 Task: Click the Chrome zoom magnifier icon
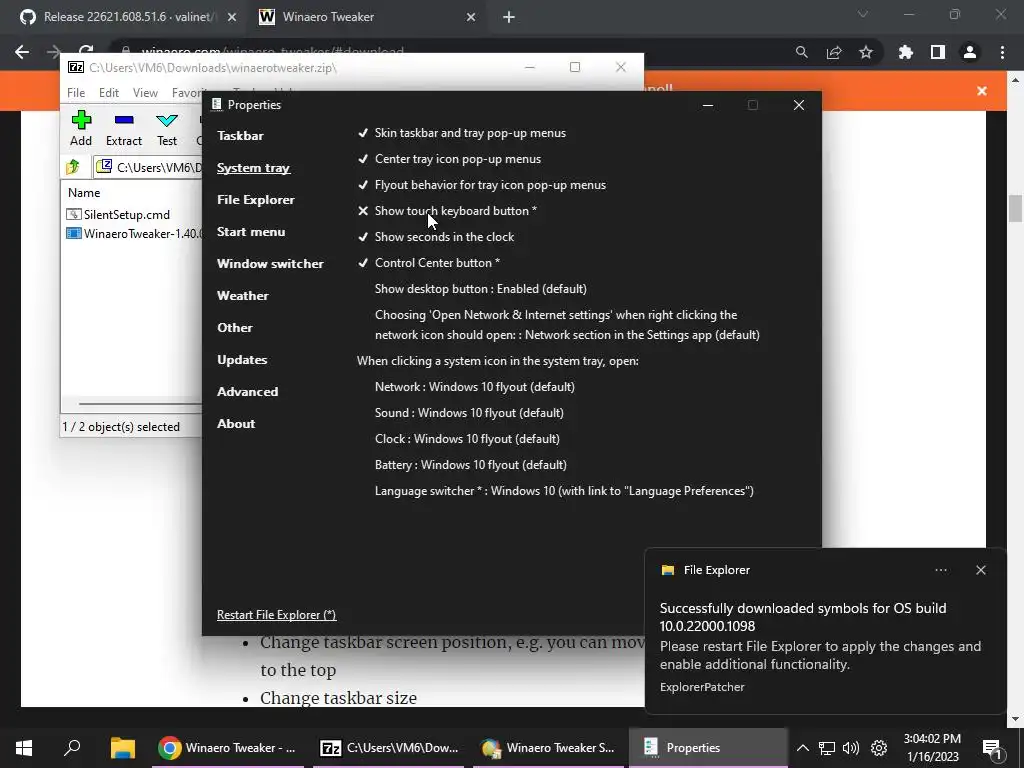801,52
